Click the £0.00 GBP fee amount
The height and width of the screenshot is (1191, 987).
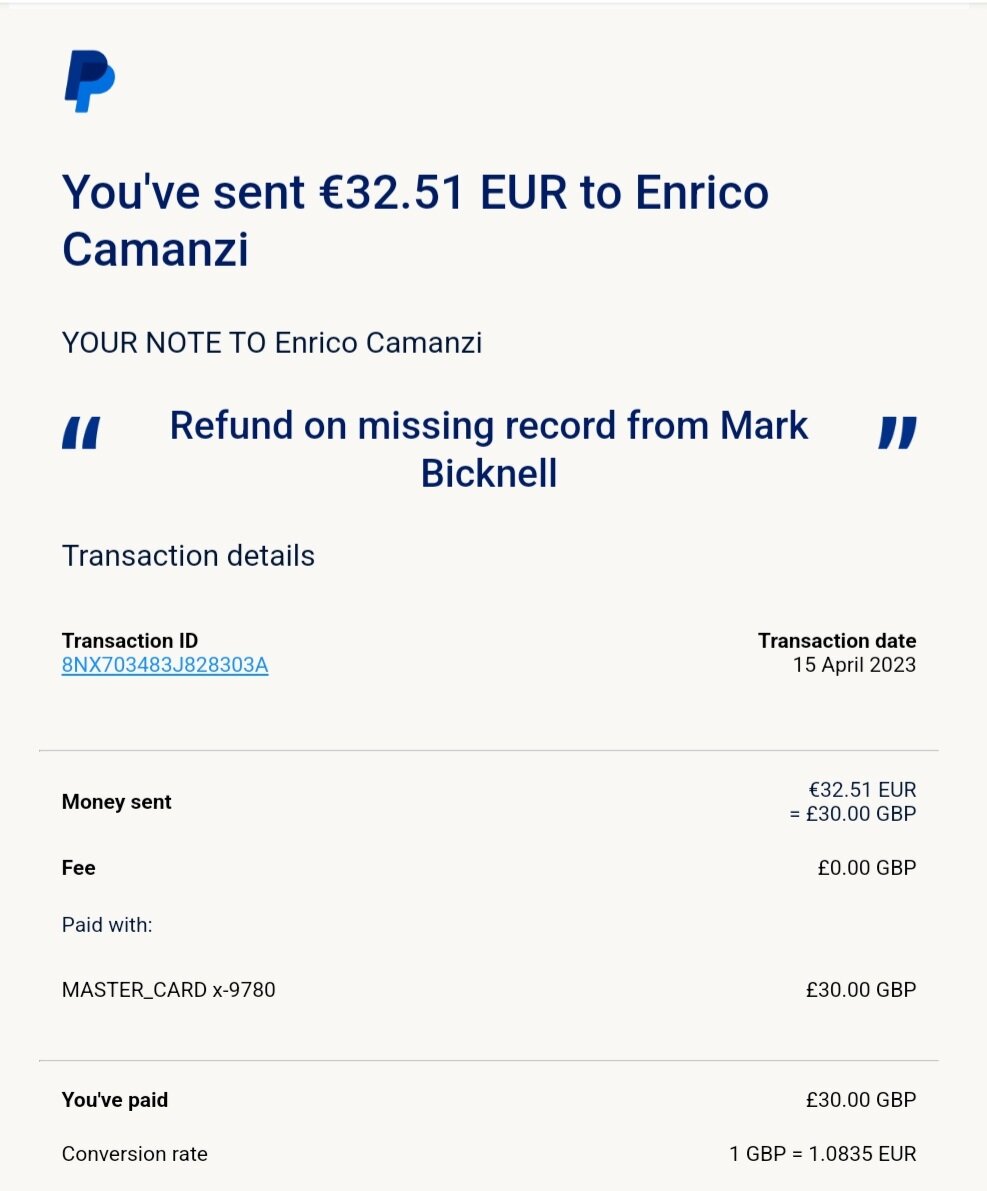[x=867, y=867]
